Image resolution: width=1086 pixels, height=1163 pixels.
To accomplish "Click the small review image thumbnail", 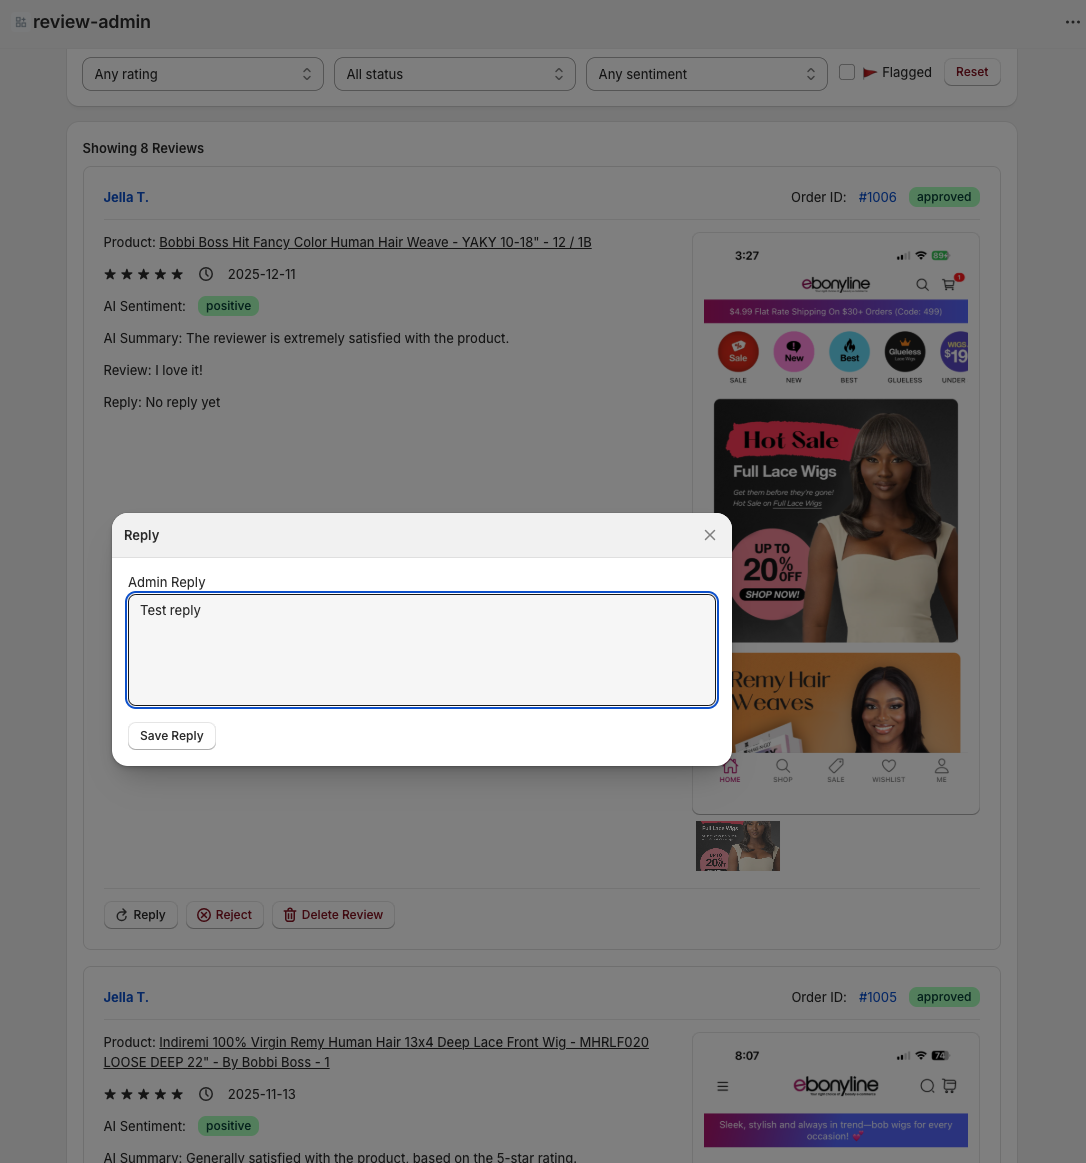I will (x=738, y=846).
